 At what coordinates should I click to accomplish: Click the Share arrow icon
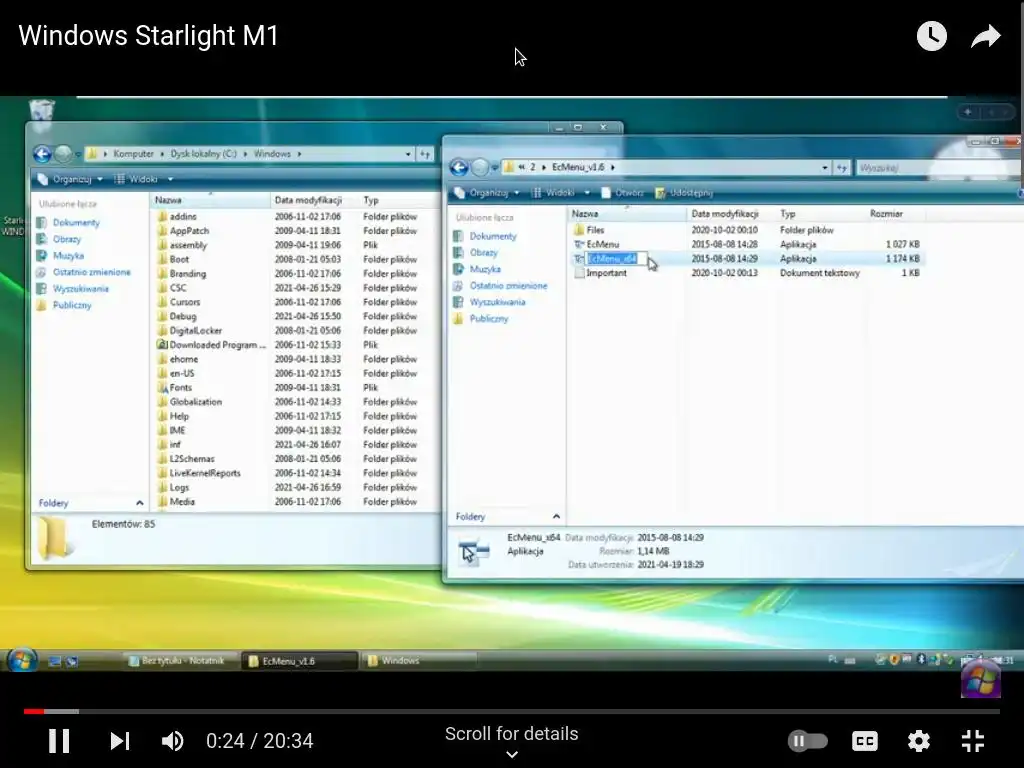point(985,36)
